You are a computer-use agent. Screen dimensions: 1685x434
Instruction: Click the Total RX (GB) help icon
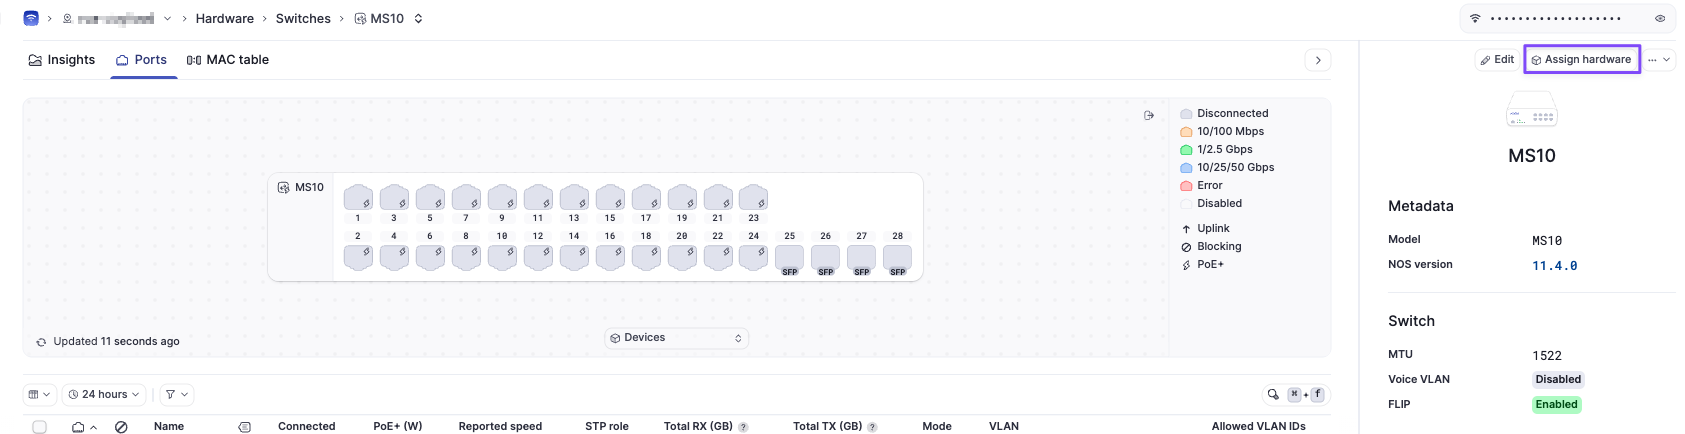pos(743,427)
